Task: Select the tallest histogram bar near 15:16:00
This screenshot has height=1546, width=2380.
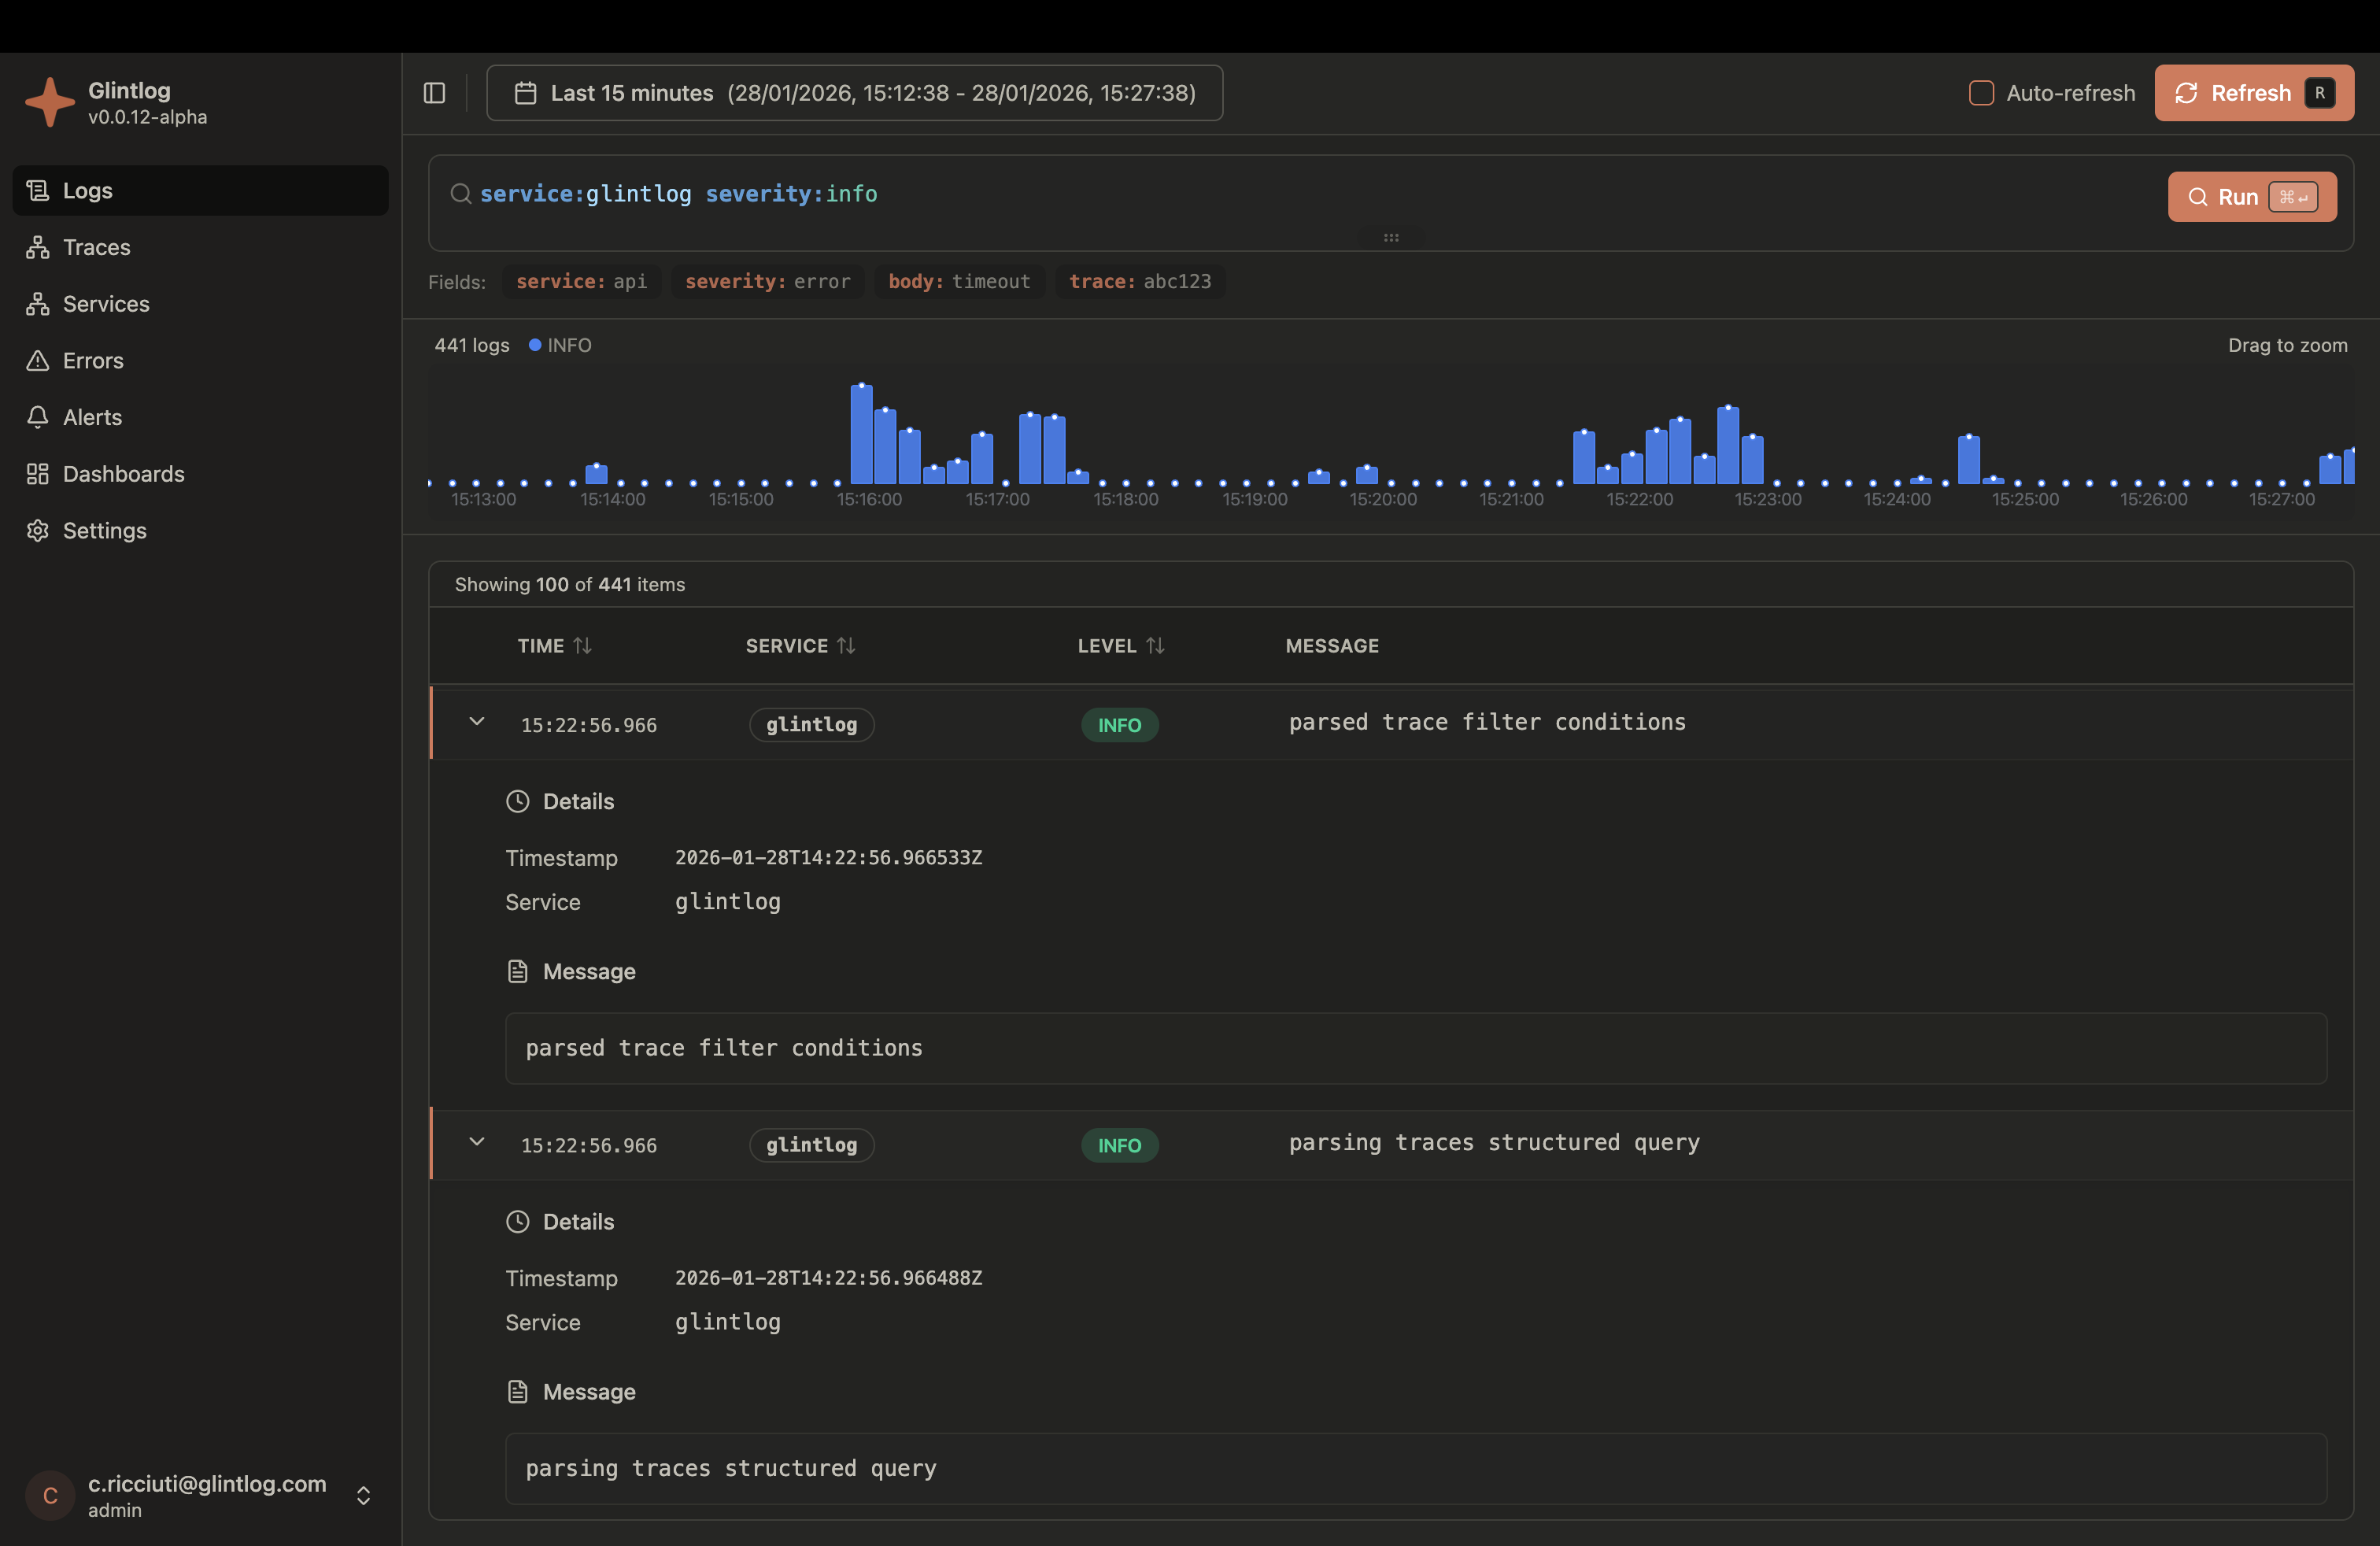Action: pyautogui.click(x=861, y=435)
